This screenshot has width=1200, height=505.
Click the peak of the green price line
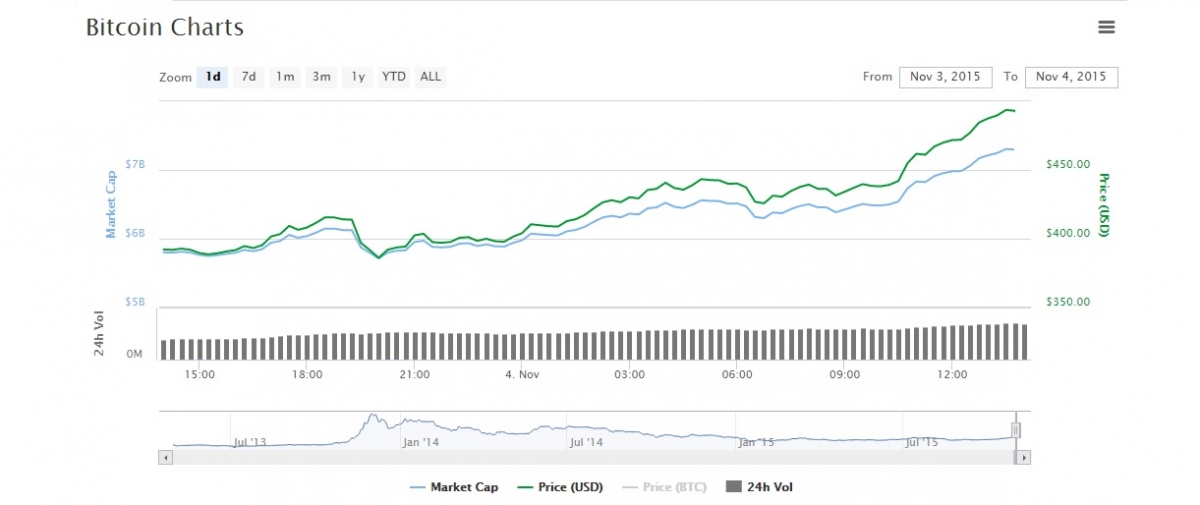click(x=1006, y=109)
